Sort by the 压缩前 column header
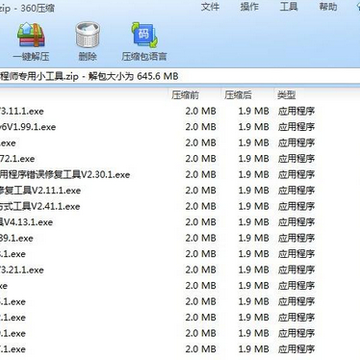 pos(185,96)
